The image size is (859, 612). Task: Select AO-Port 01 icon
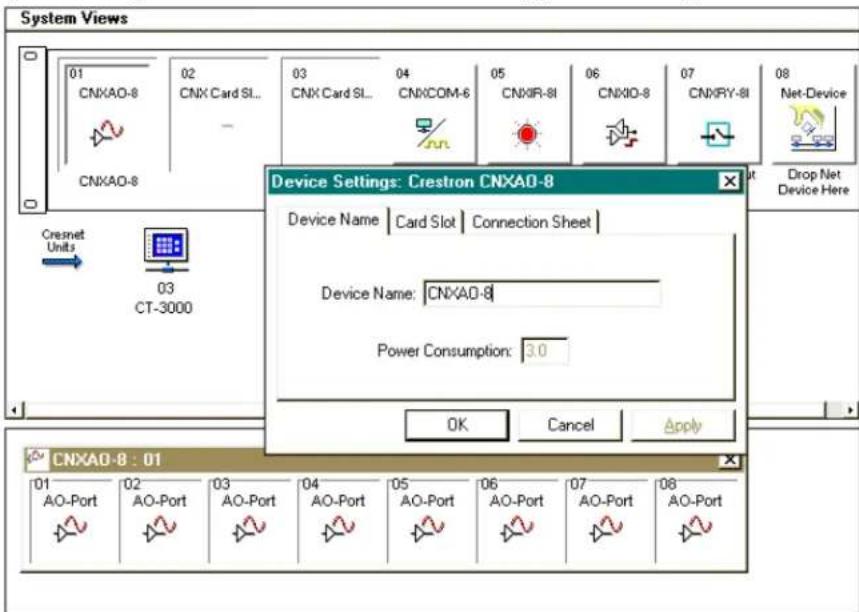(70, 529)
